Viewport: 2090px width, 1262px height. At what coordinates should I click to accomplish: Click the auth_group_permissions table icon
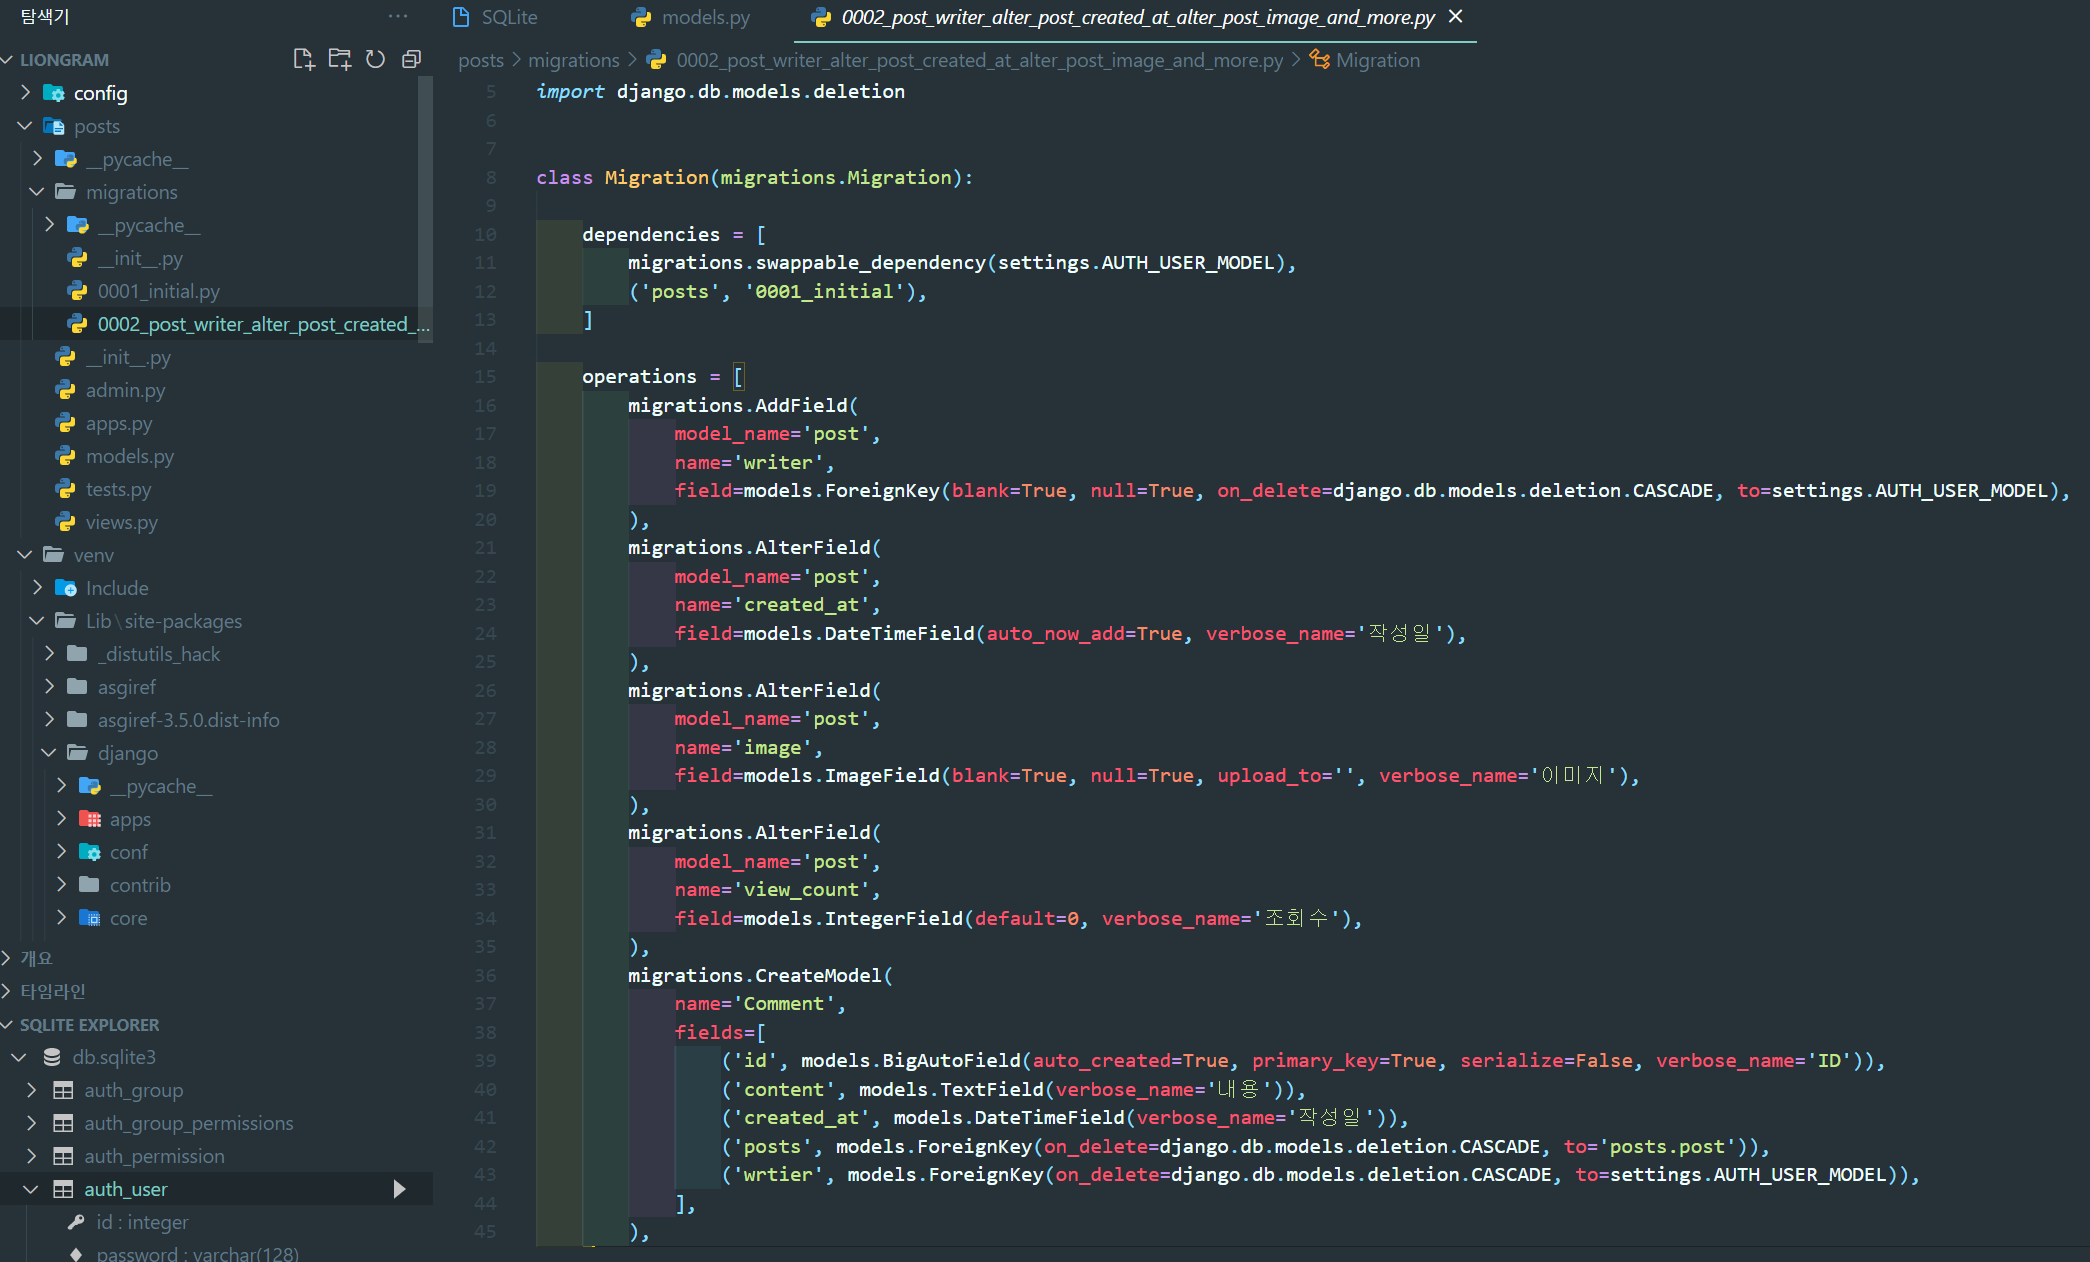tap(63, 1123)
